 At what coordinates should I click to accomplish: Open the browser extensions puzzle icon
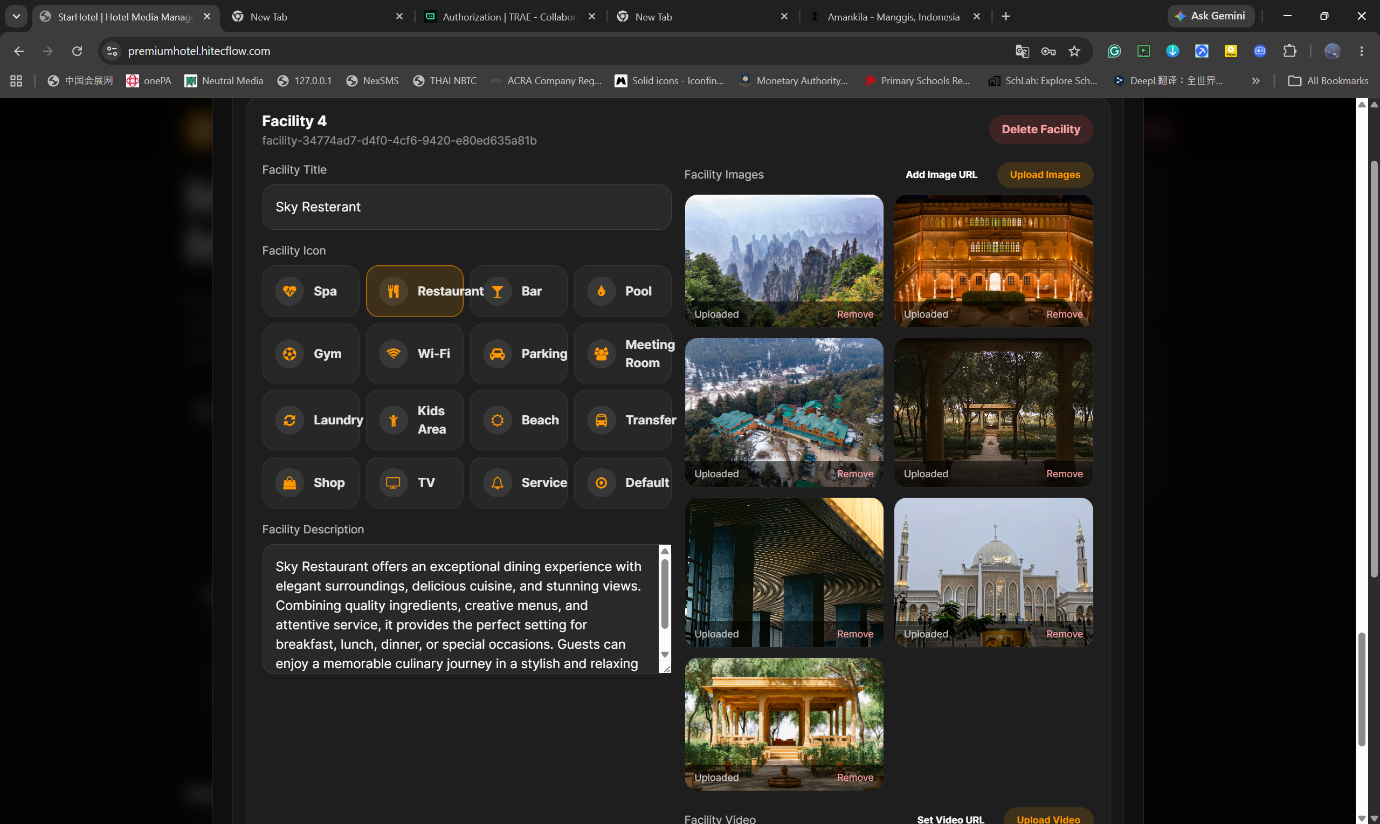coord(1289,51)
